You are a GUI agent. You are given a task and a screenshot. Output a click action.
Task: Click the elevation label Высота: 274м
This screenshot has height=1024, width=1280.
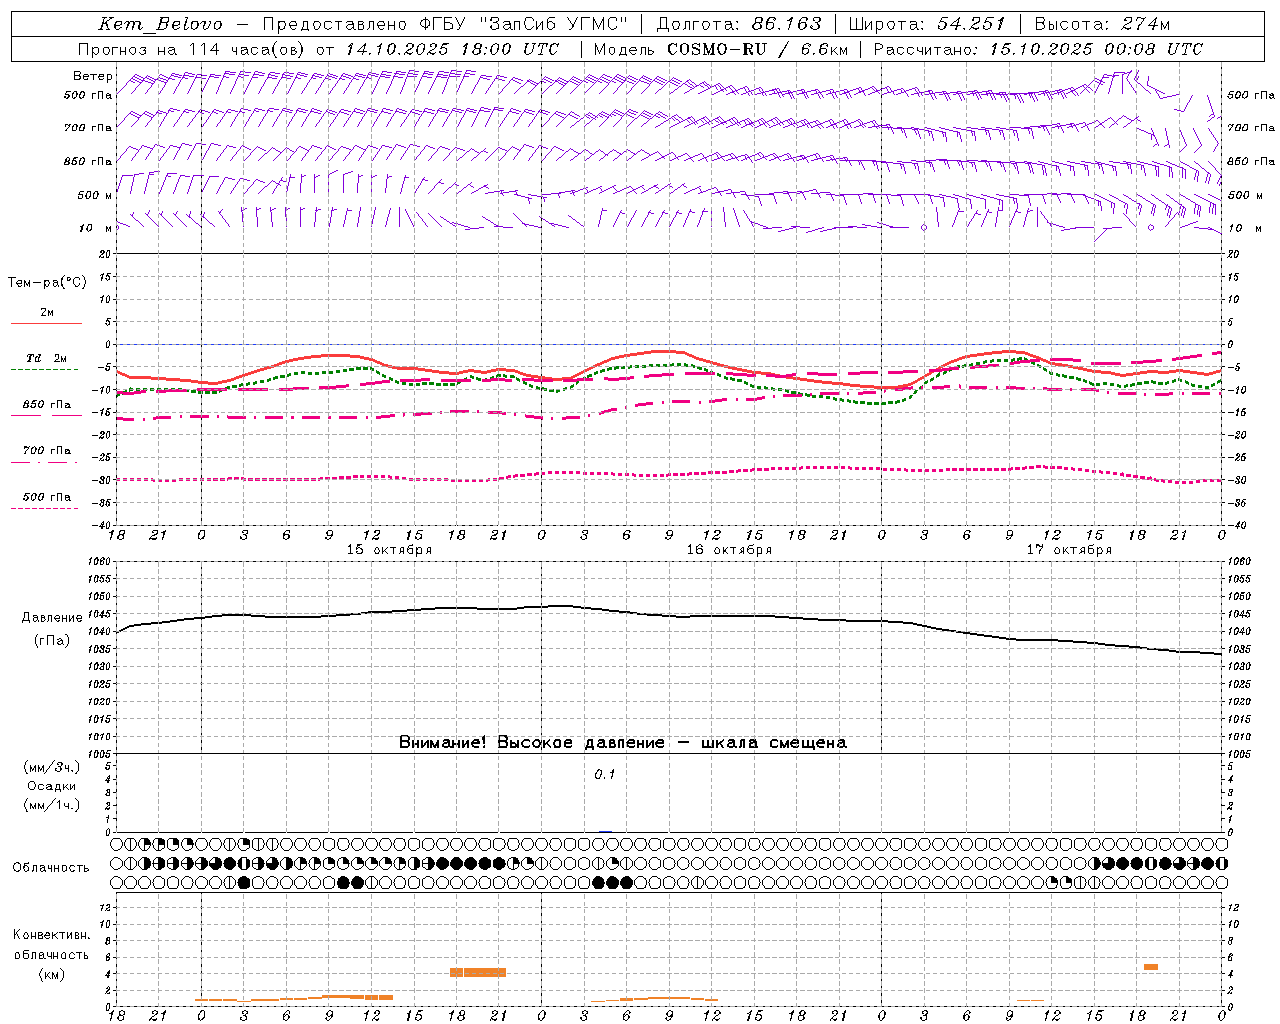(x=1102, y=24)
